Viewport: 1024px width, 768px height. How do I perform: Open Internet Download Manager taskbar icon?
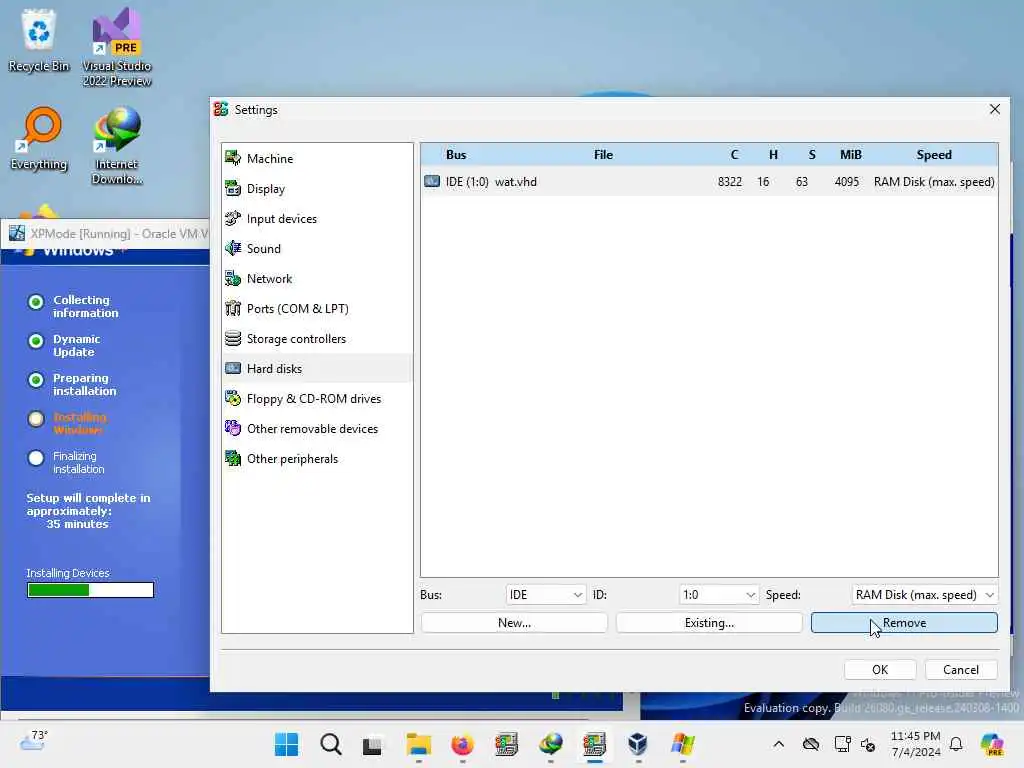(551, 744)
